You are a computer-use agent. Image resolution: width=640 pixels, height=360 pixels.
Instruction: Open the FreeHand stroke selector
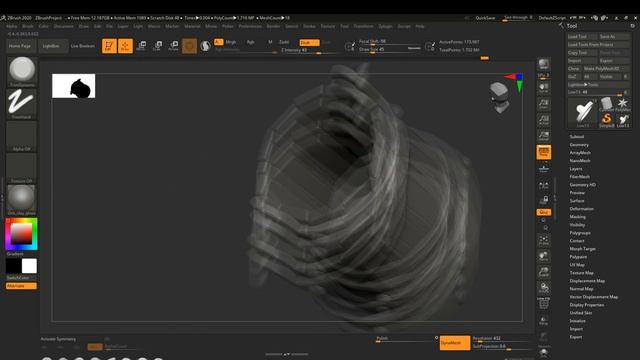(21, 104)
